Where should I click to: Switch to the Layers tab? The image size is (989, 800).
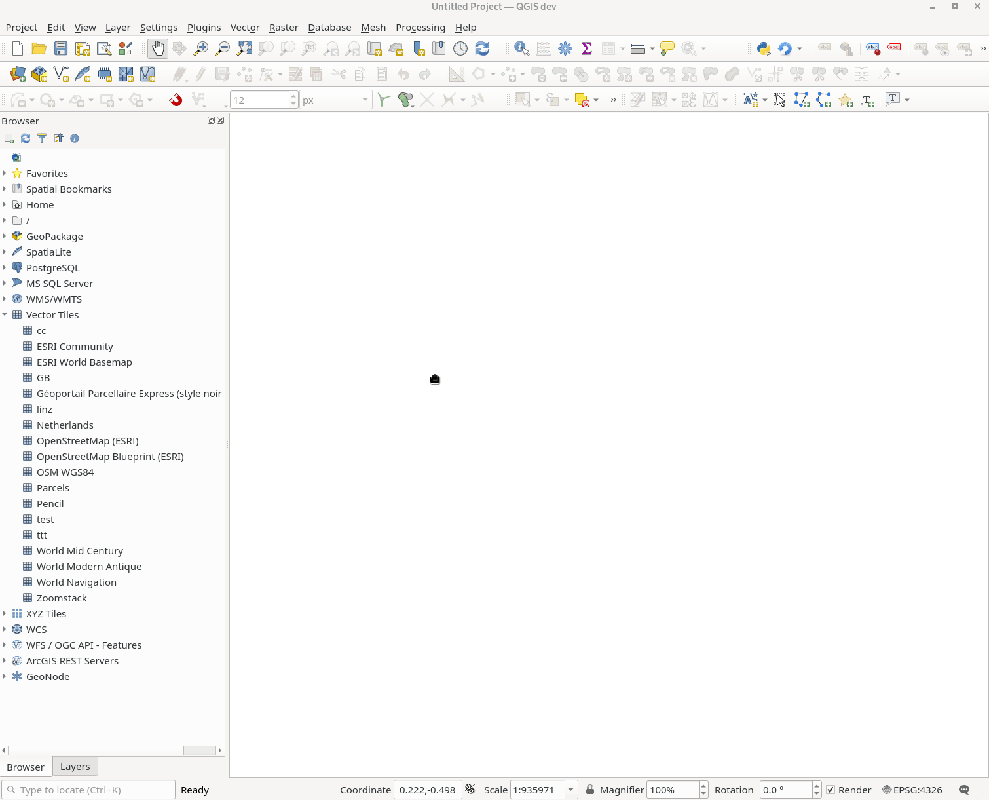point(75,767)
